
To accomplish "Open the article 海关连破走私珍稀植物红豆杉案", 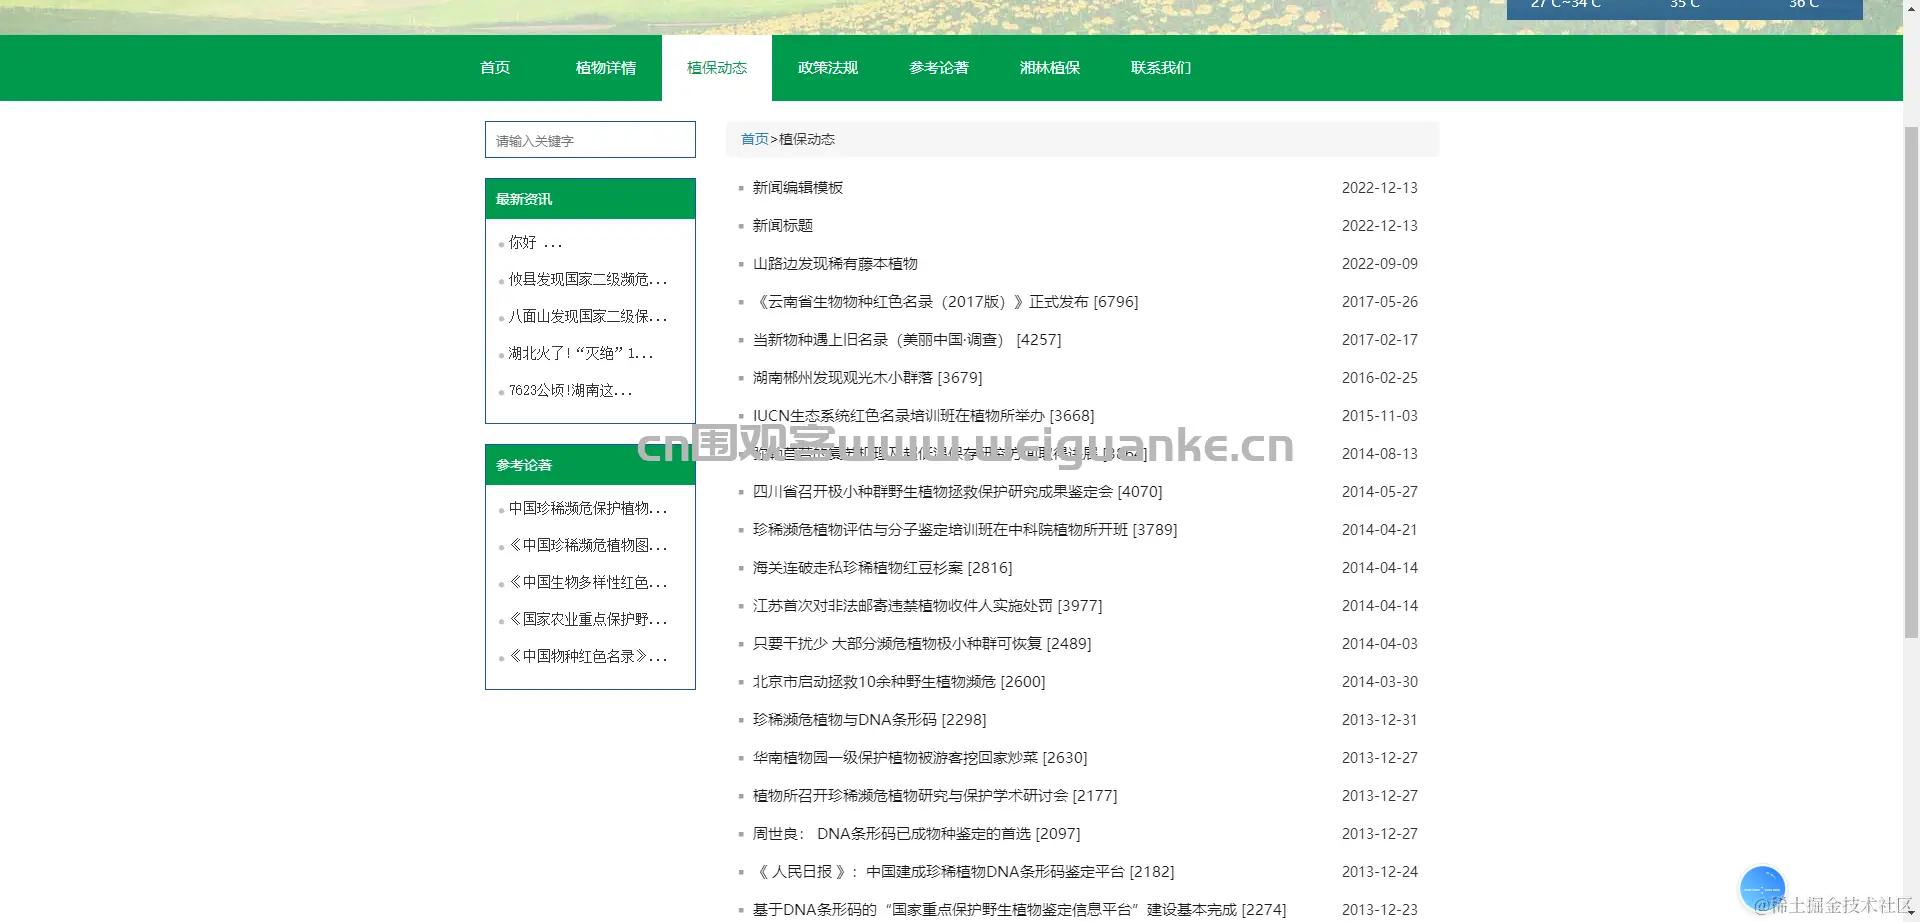I will pyautogui.click(x=882, y=568).
